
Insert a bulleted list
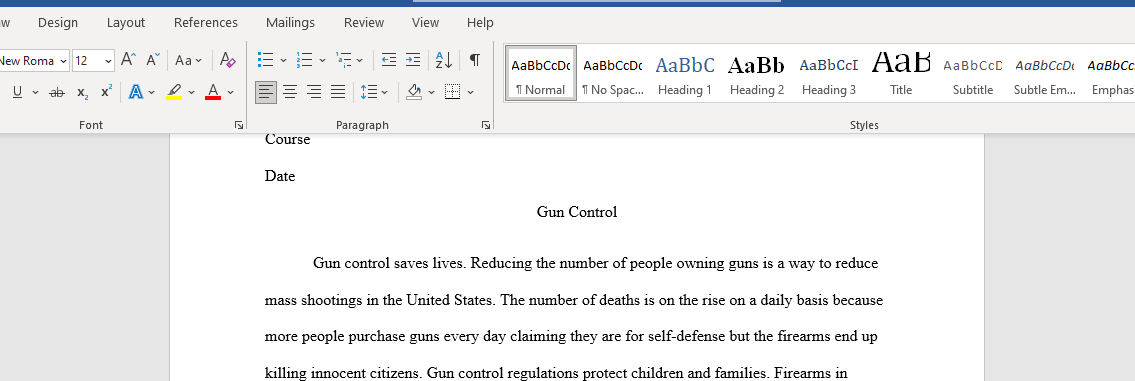click(266, 60)
